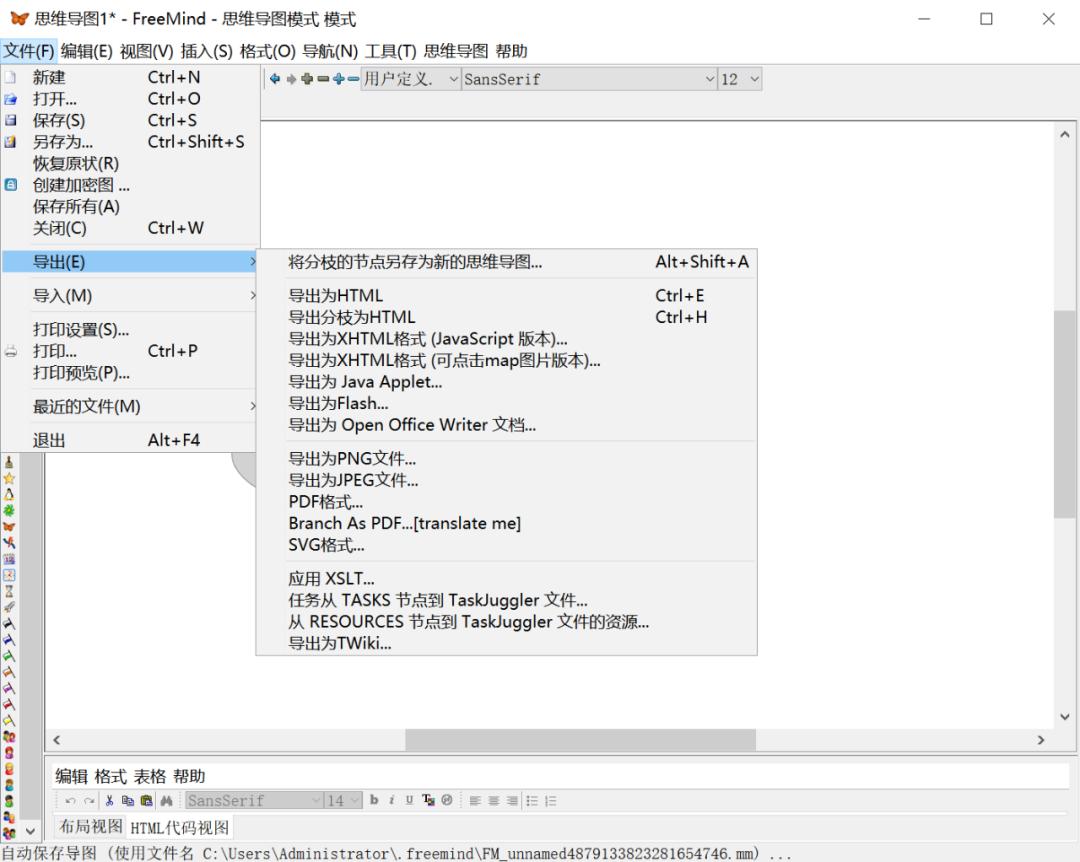This screenshot has height=862, width=1080.
Task: Switch to the HTML代码视图 tab
Action: pos(180,827)
